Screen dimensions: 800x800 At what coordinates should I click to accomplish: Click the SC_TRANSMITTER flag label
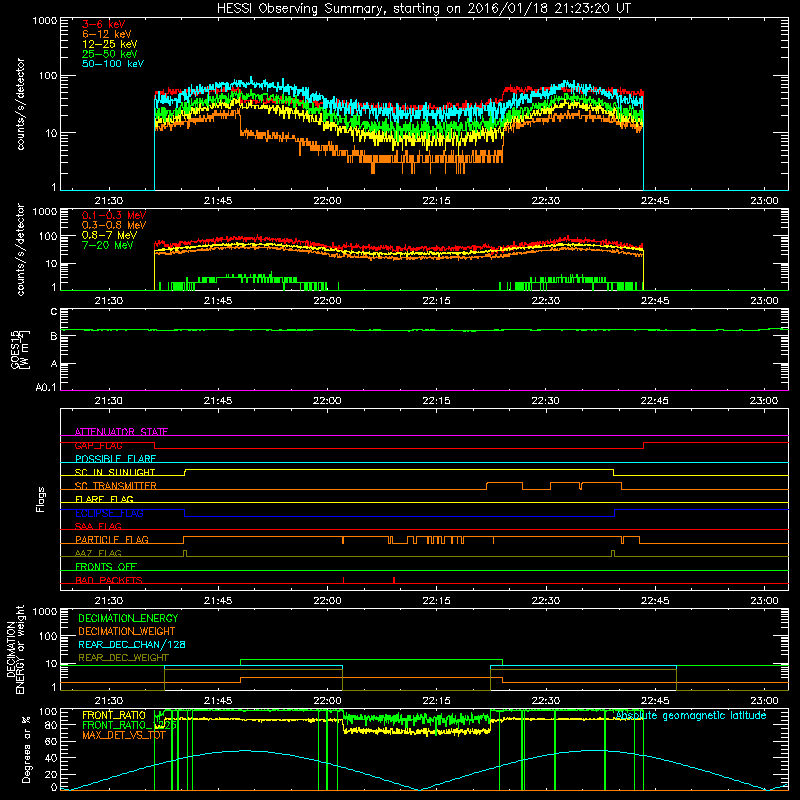click(115, 486)
